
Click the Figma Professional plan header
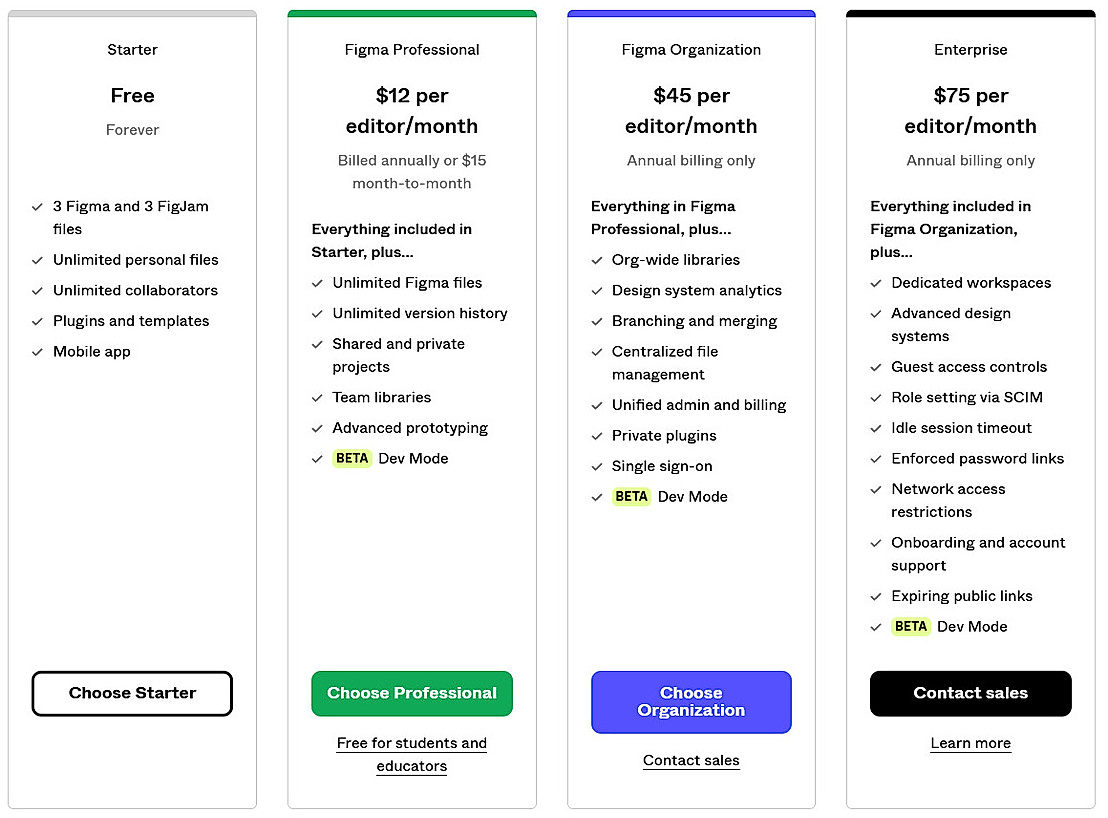[x=411, y=49]
